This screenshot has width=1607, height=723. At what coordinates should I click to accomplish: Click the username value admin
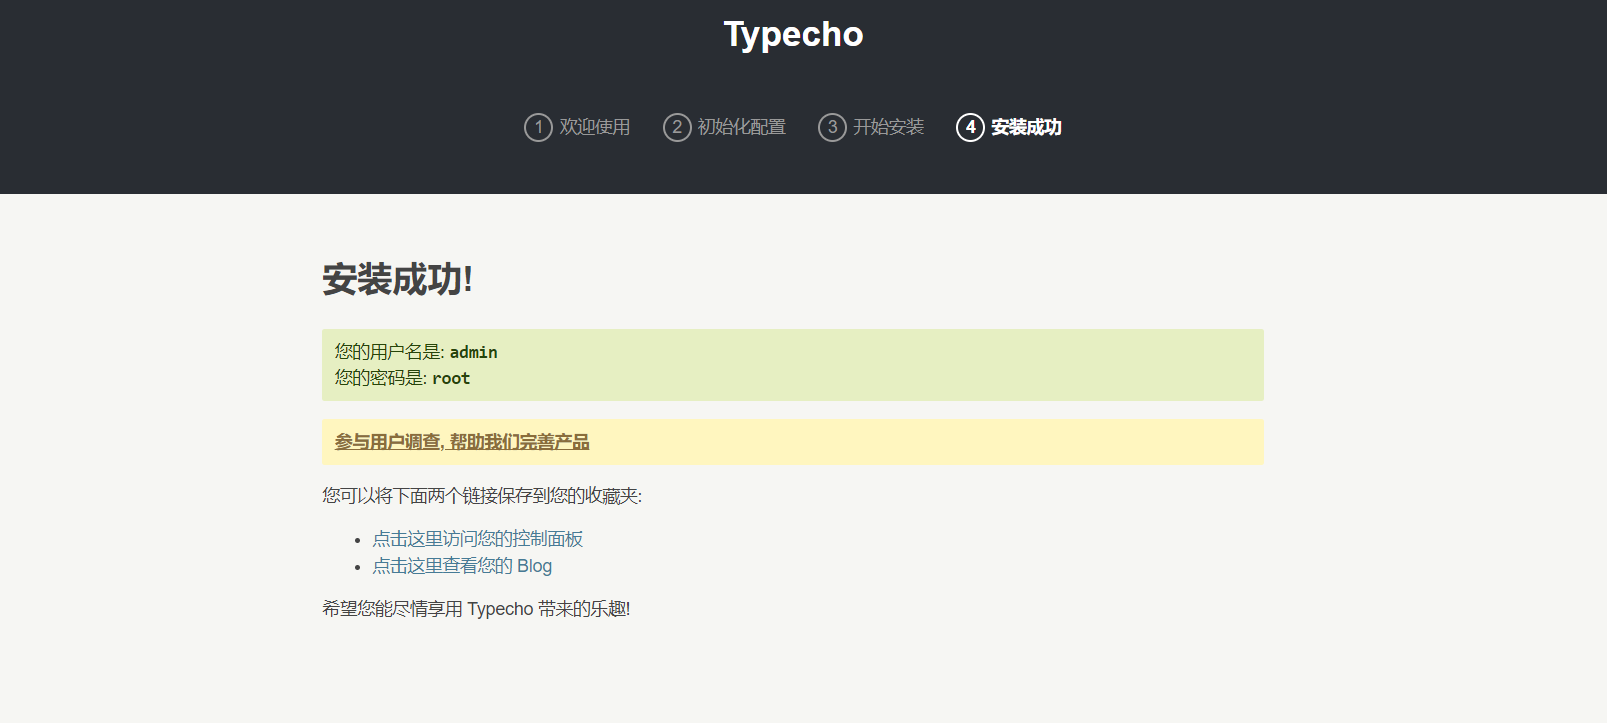(473, 352)
